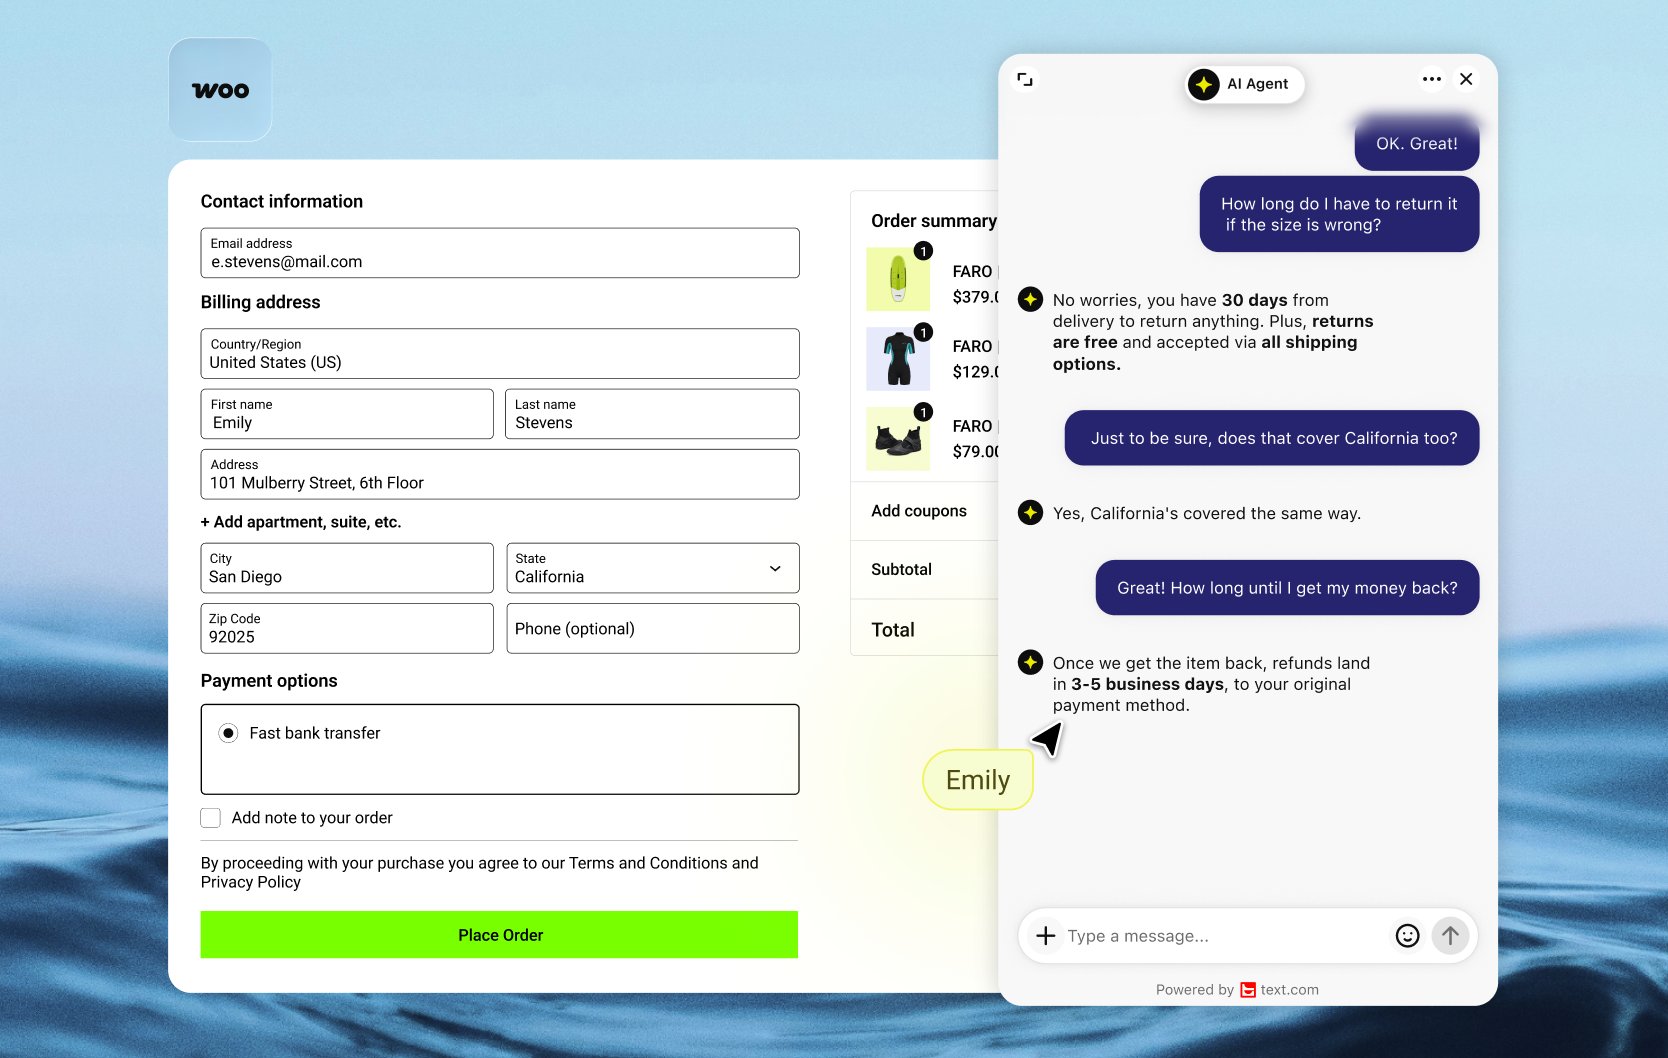The width and height of the screenshot is (1668, 1058).
Task: Click + Add apartment, suite, etc.
Action: coord(301,522)
